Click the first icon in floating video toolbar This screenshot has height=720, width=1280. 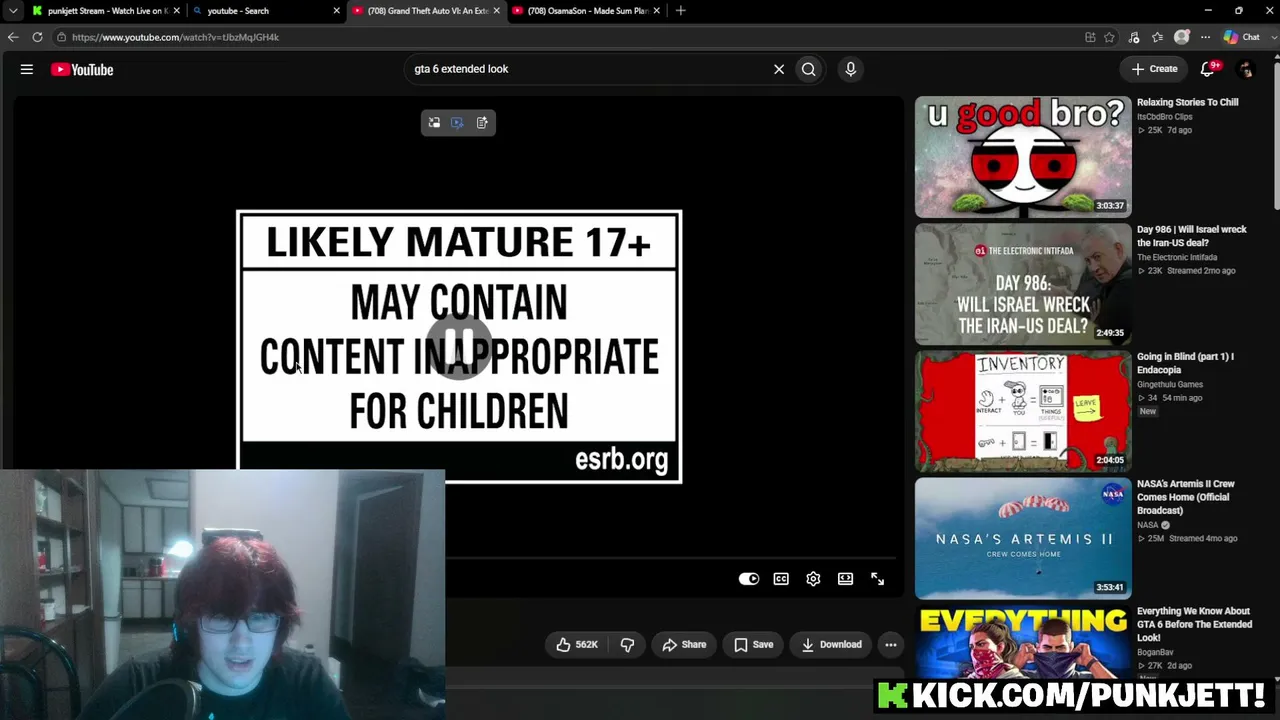(434, 123)
